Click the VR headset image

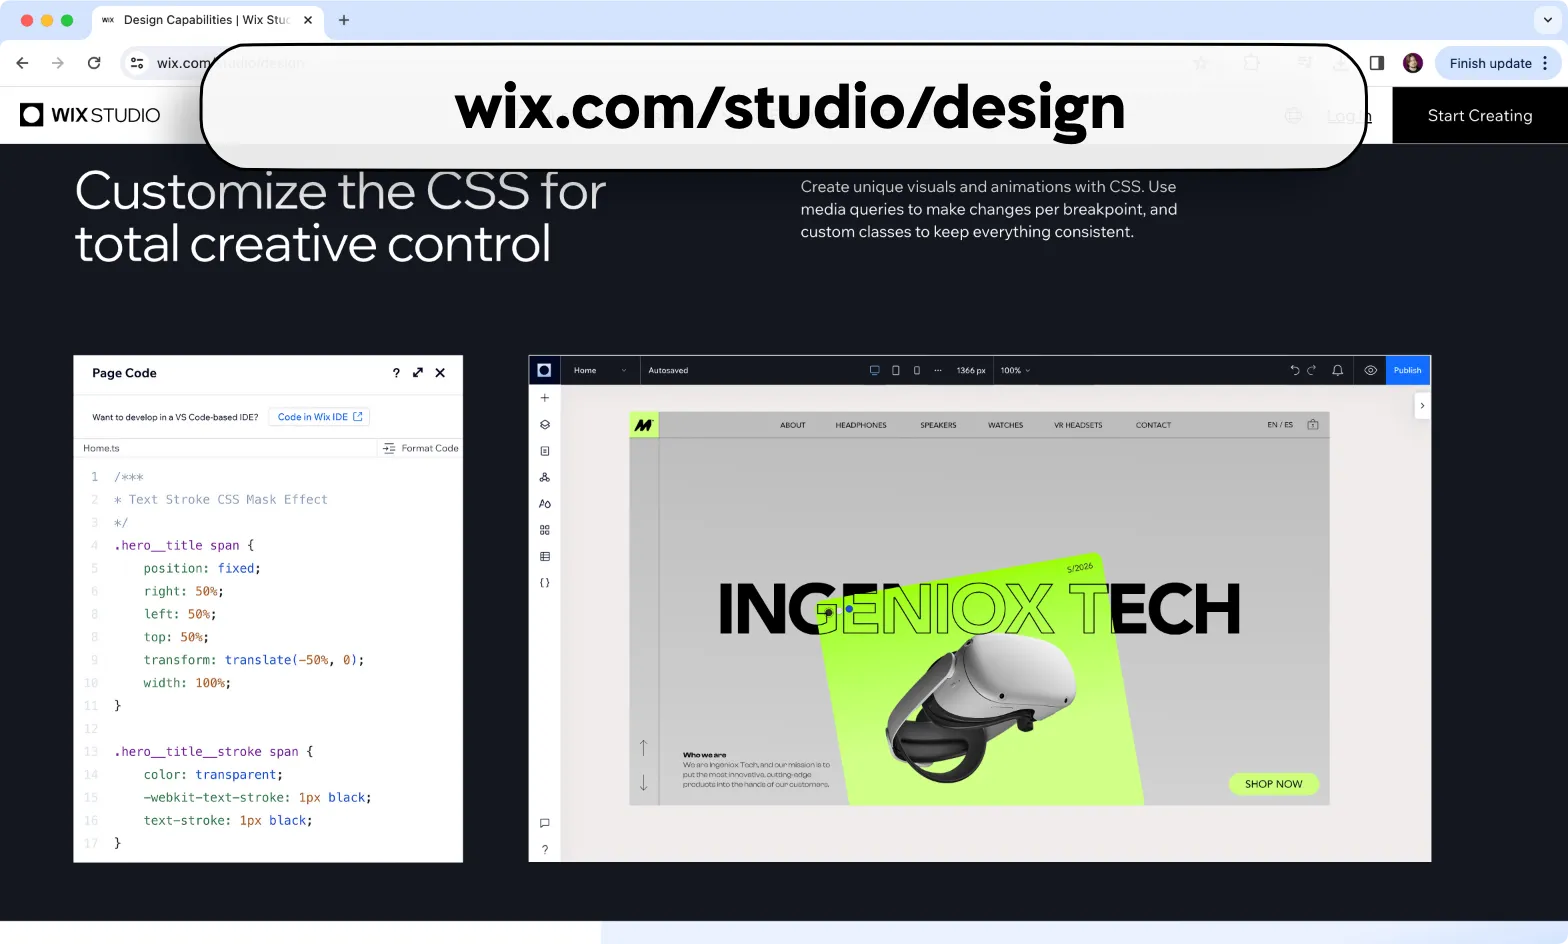(980, 706)
